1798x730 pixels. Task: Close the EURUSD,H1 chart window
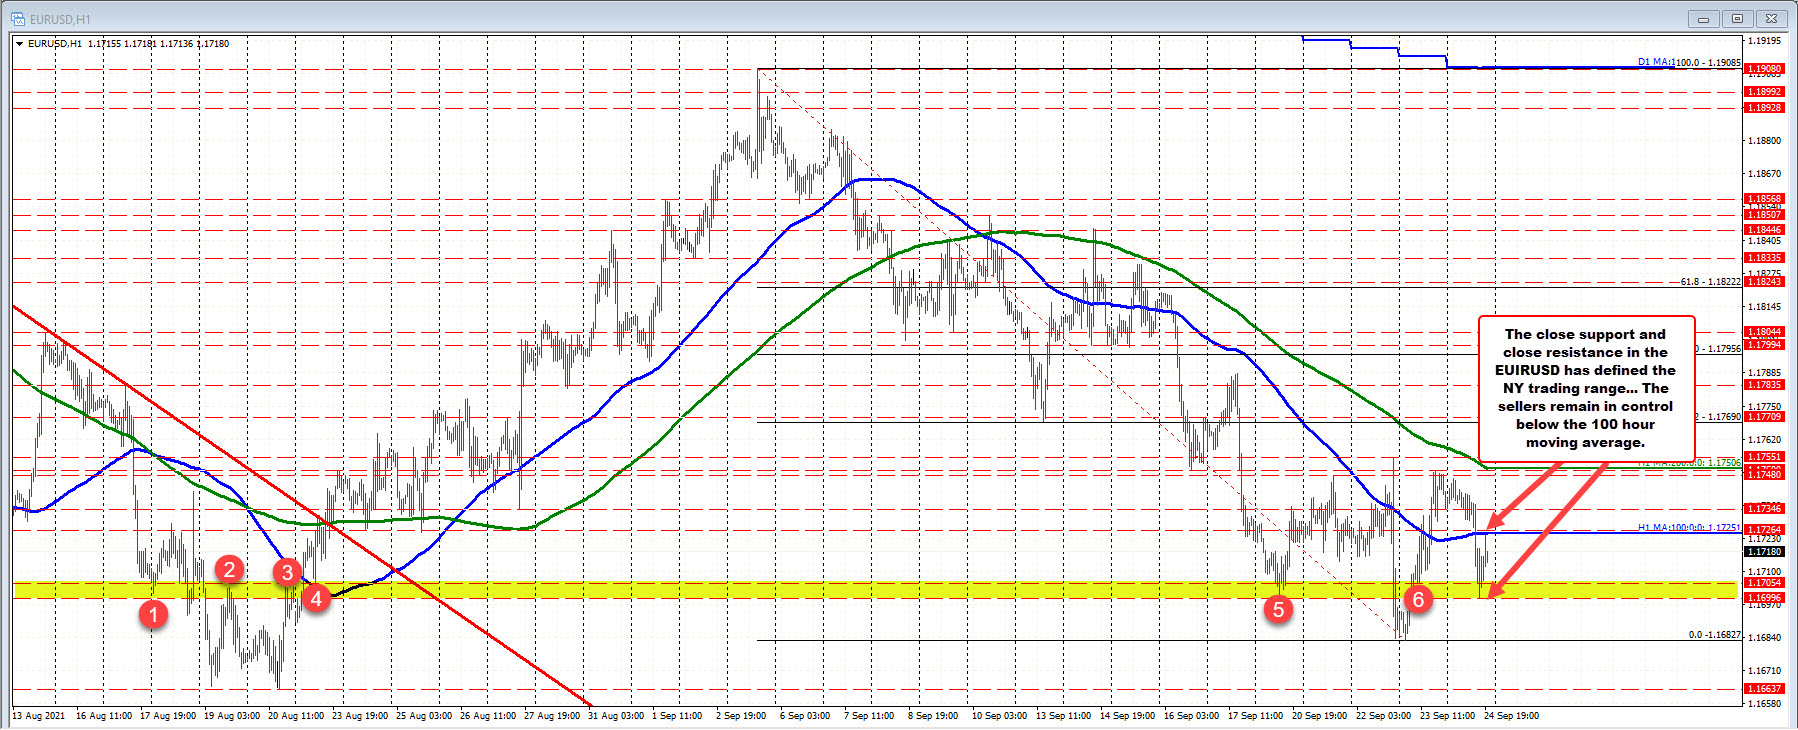[x=1772, y=18]
